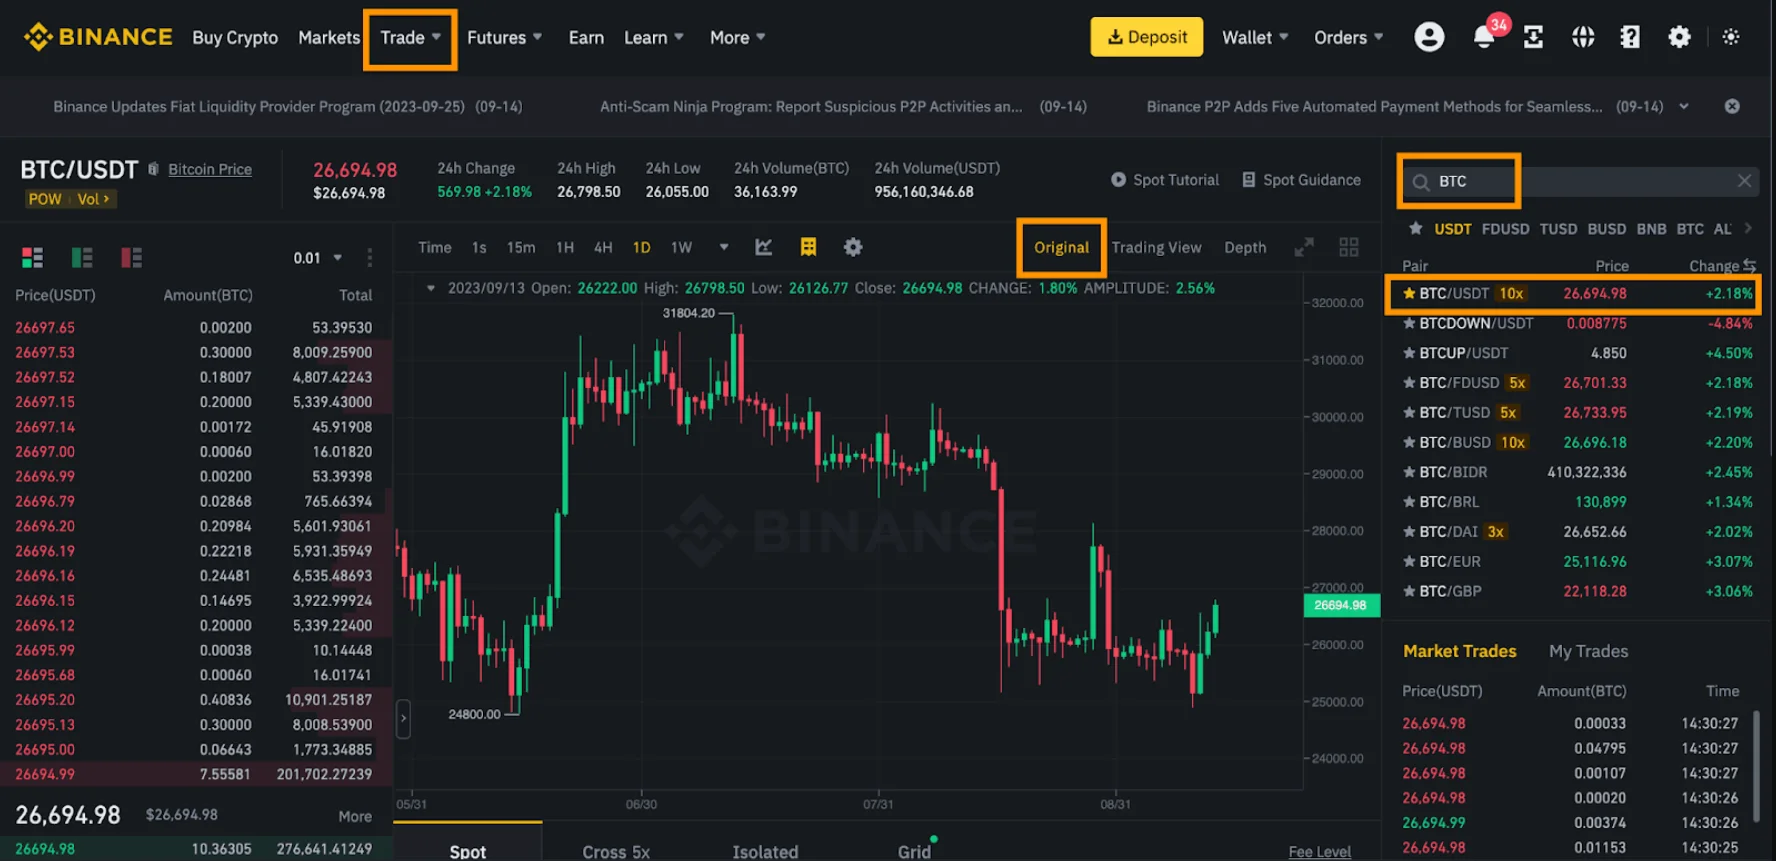Show buy orders only order book view

82,258
